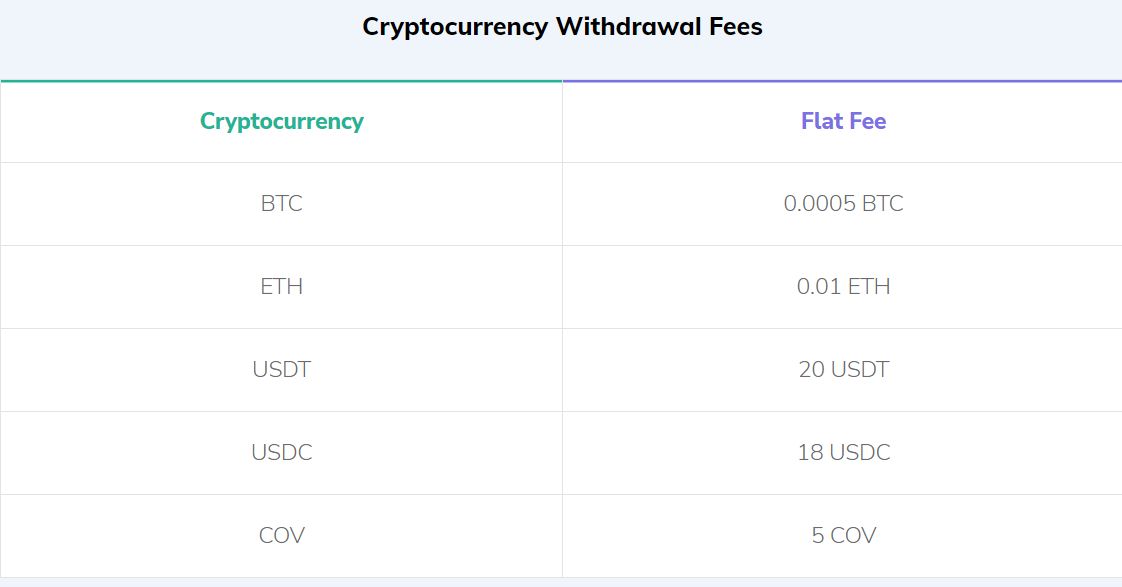Click the 20 USDT flat fee value
Image resolution: width=1122 pixels, height=587 pixels.
pyautogui.click(x=843, y=370)
